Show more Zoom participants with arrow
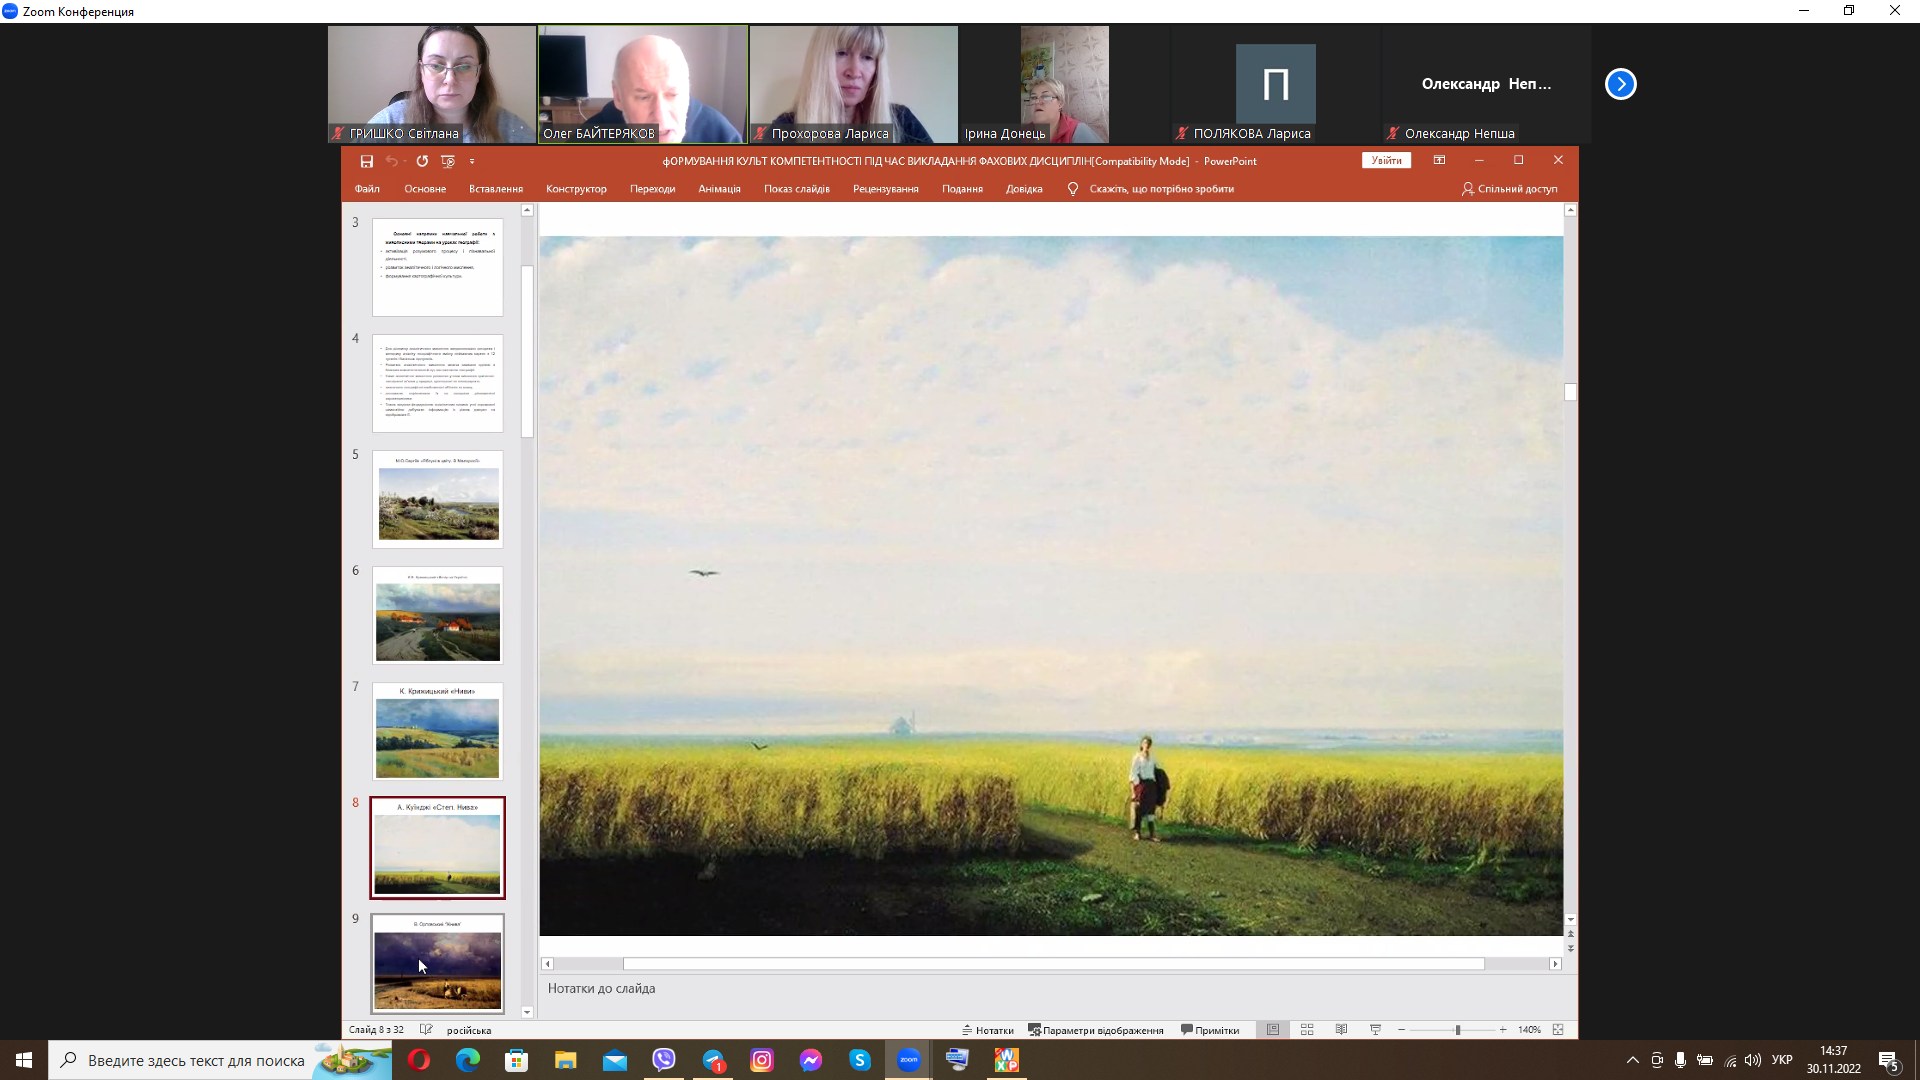The image size is (1920, 1080). (1620, 84)
